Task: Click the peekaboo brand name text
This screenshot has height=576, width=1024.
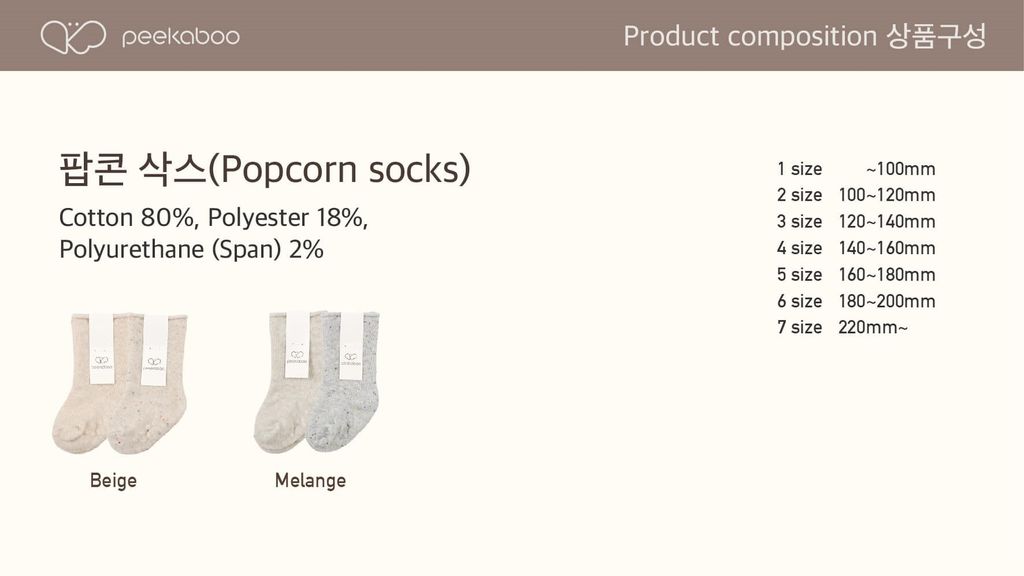Action: coord(180,36)
